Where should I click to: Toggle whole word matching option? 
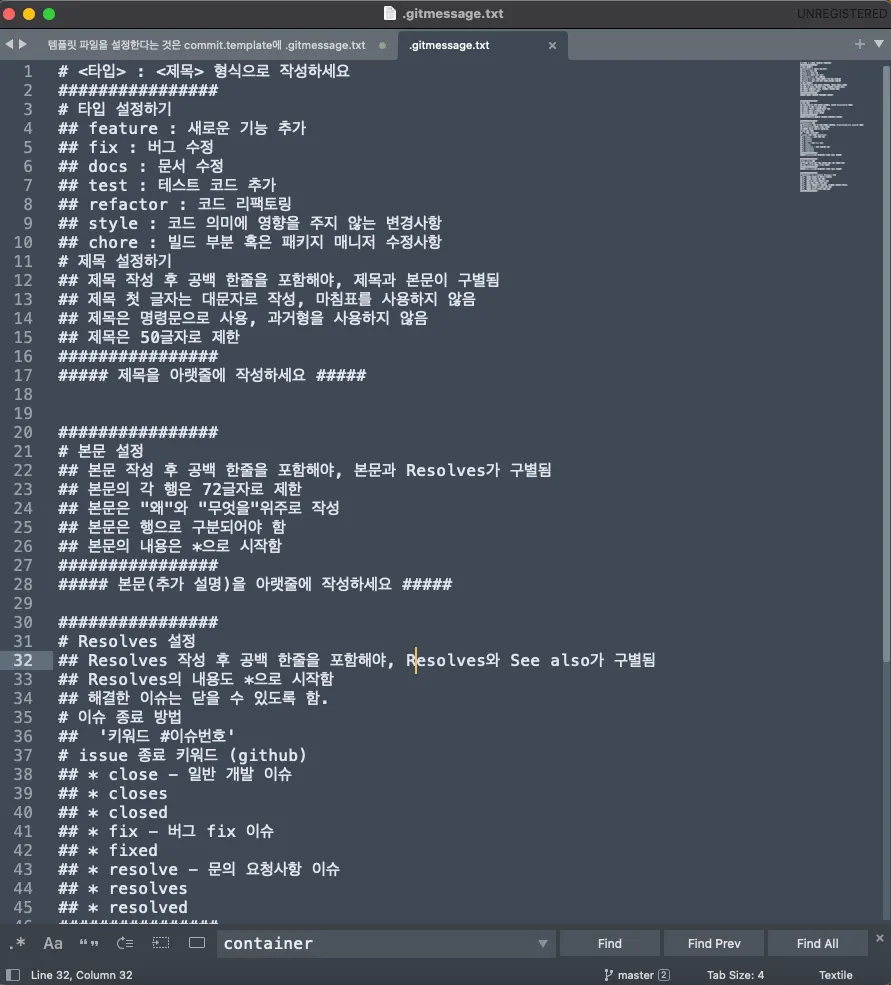click(89, 943)
